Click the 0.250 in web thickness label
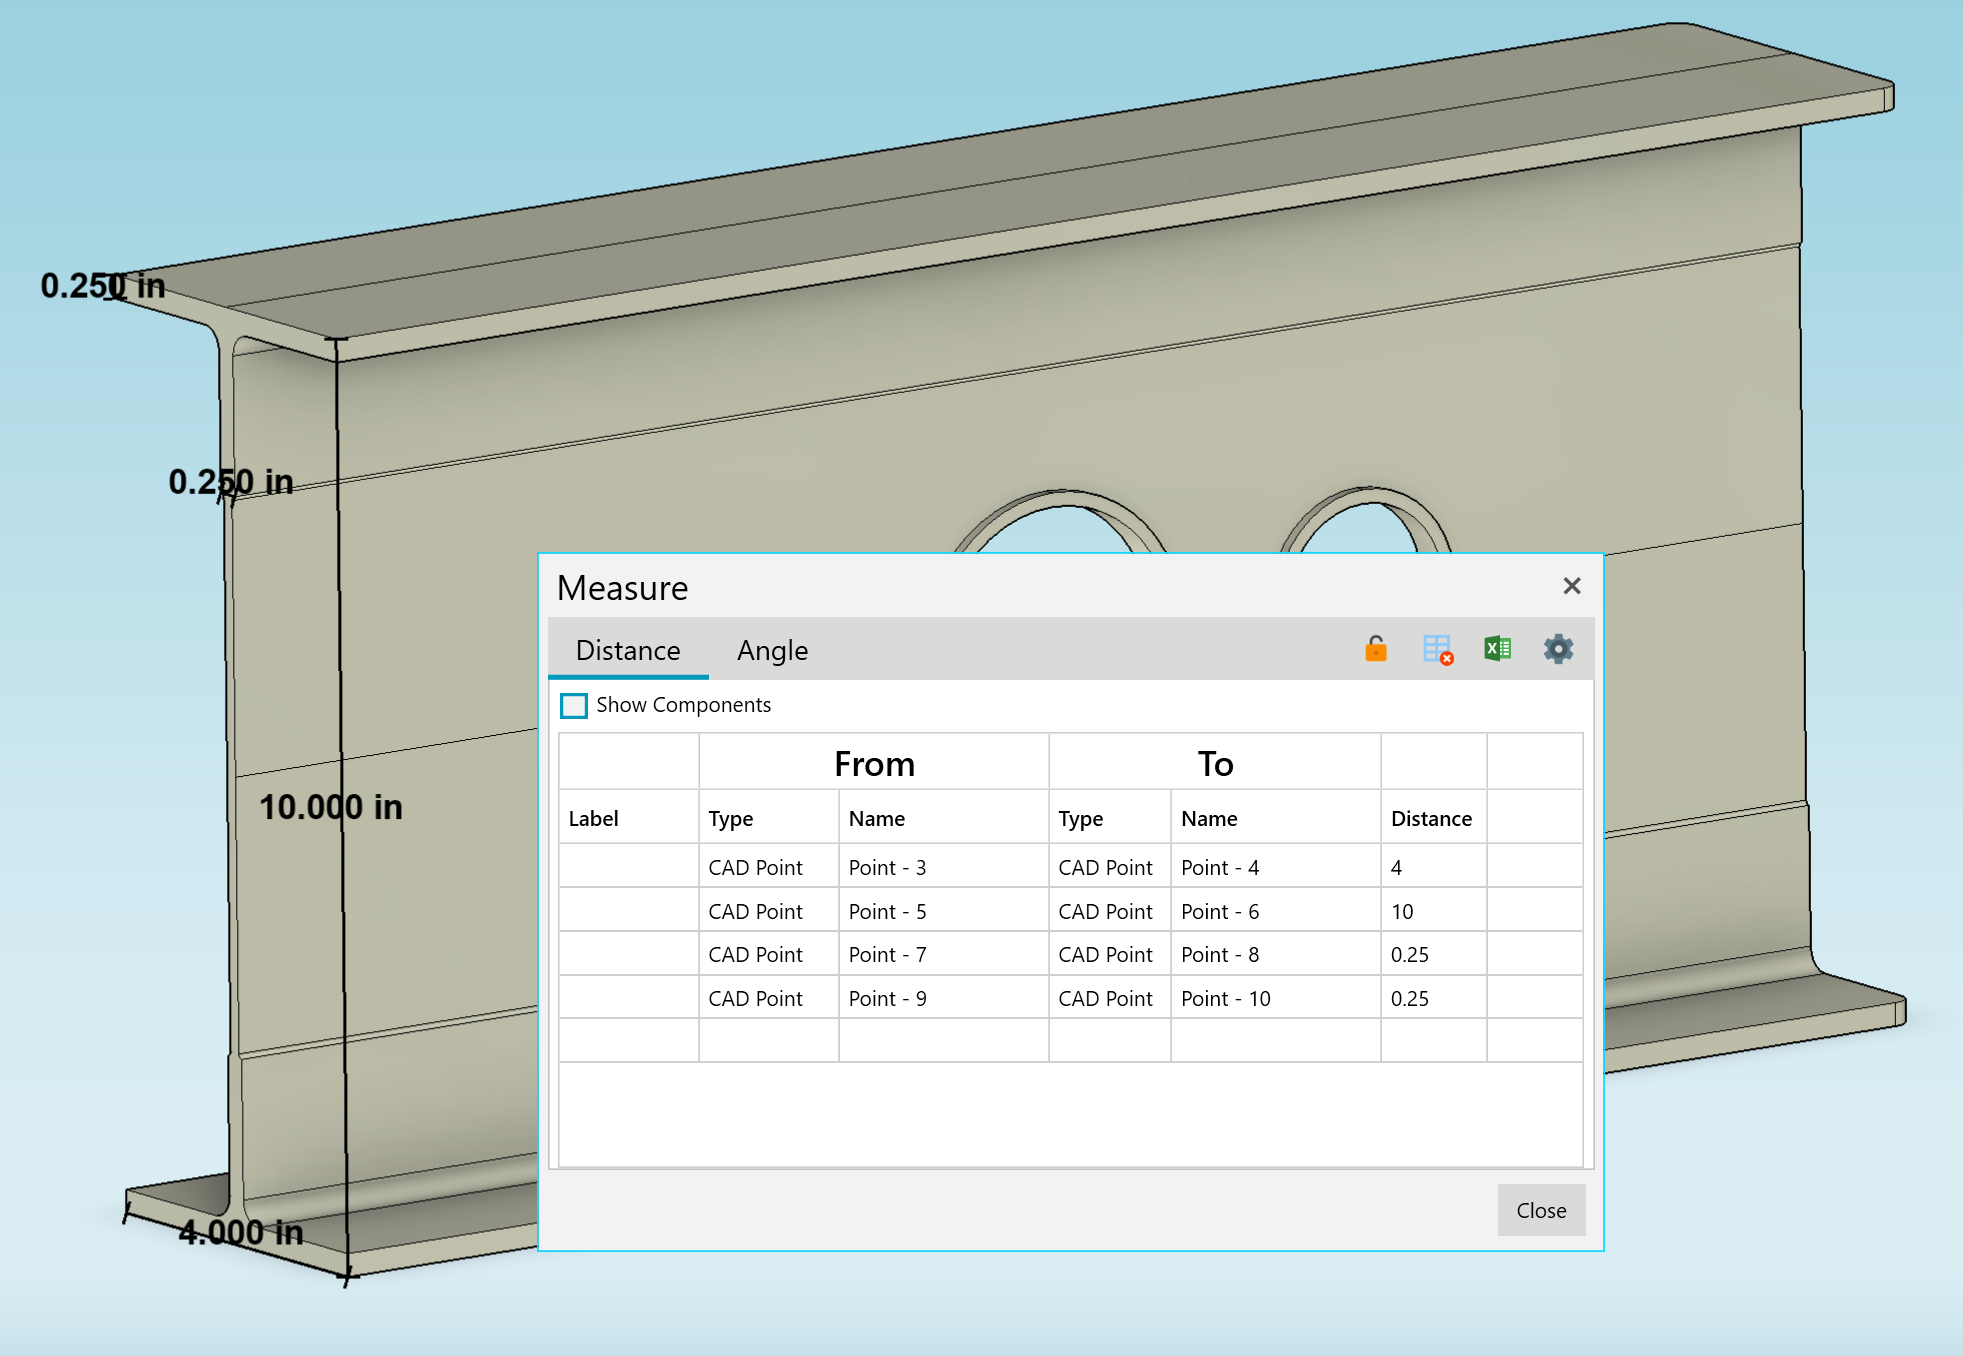This screenshot has height=1356, width=1963. pyautogui.click(x=231, y=482)
